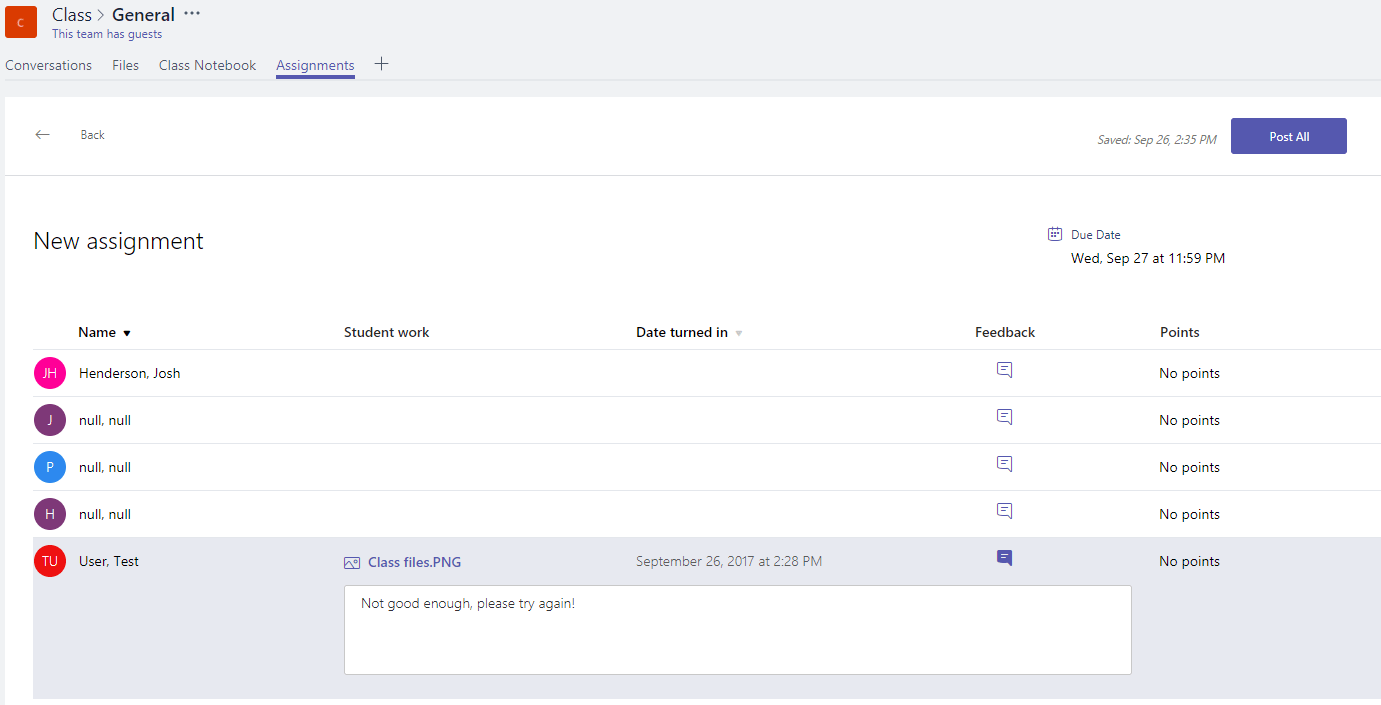Viewport: 1381px width, 705px height.
Task: Click the No points field for User, Test
Action: [1190, 561]
